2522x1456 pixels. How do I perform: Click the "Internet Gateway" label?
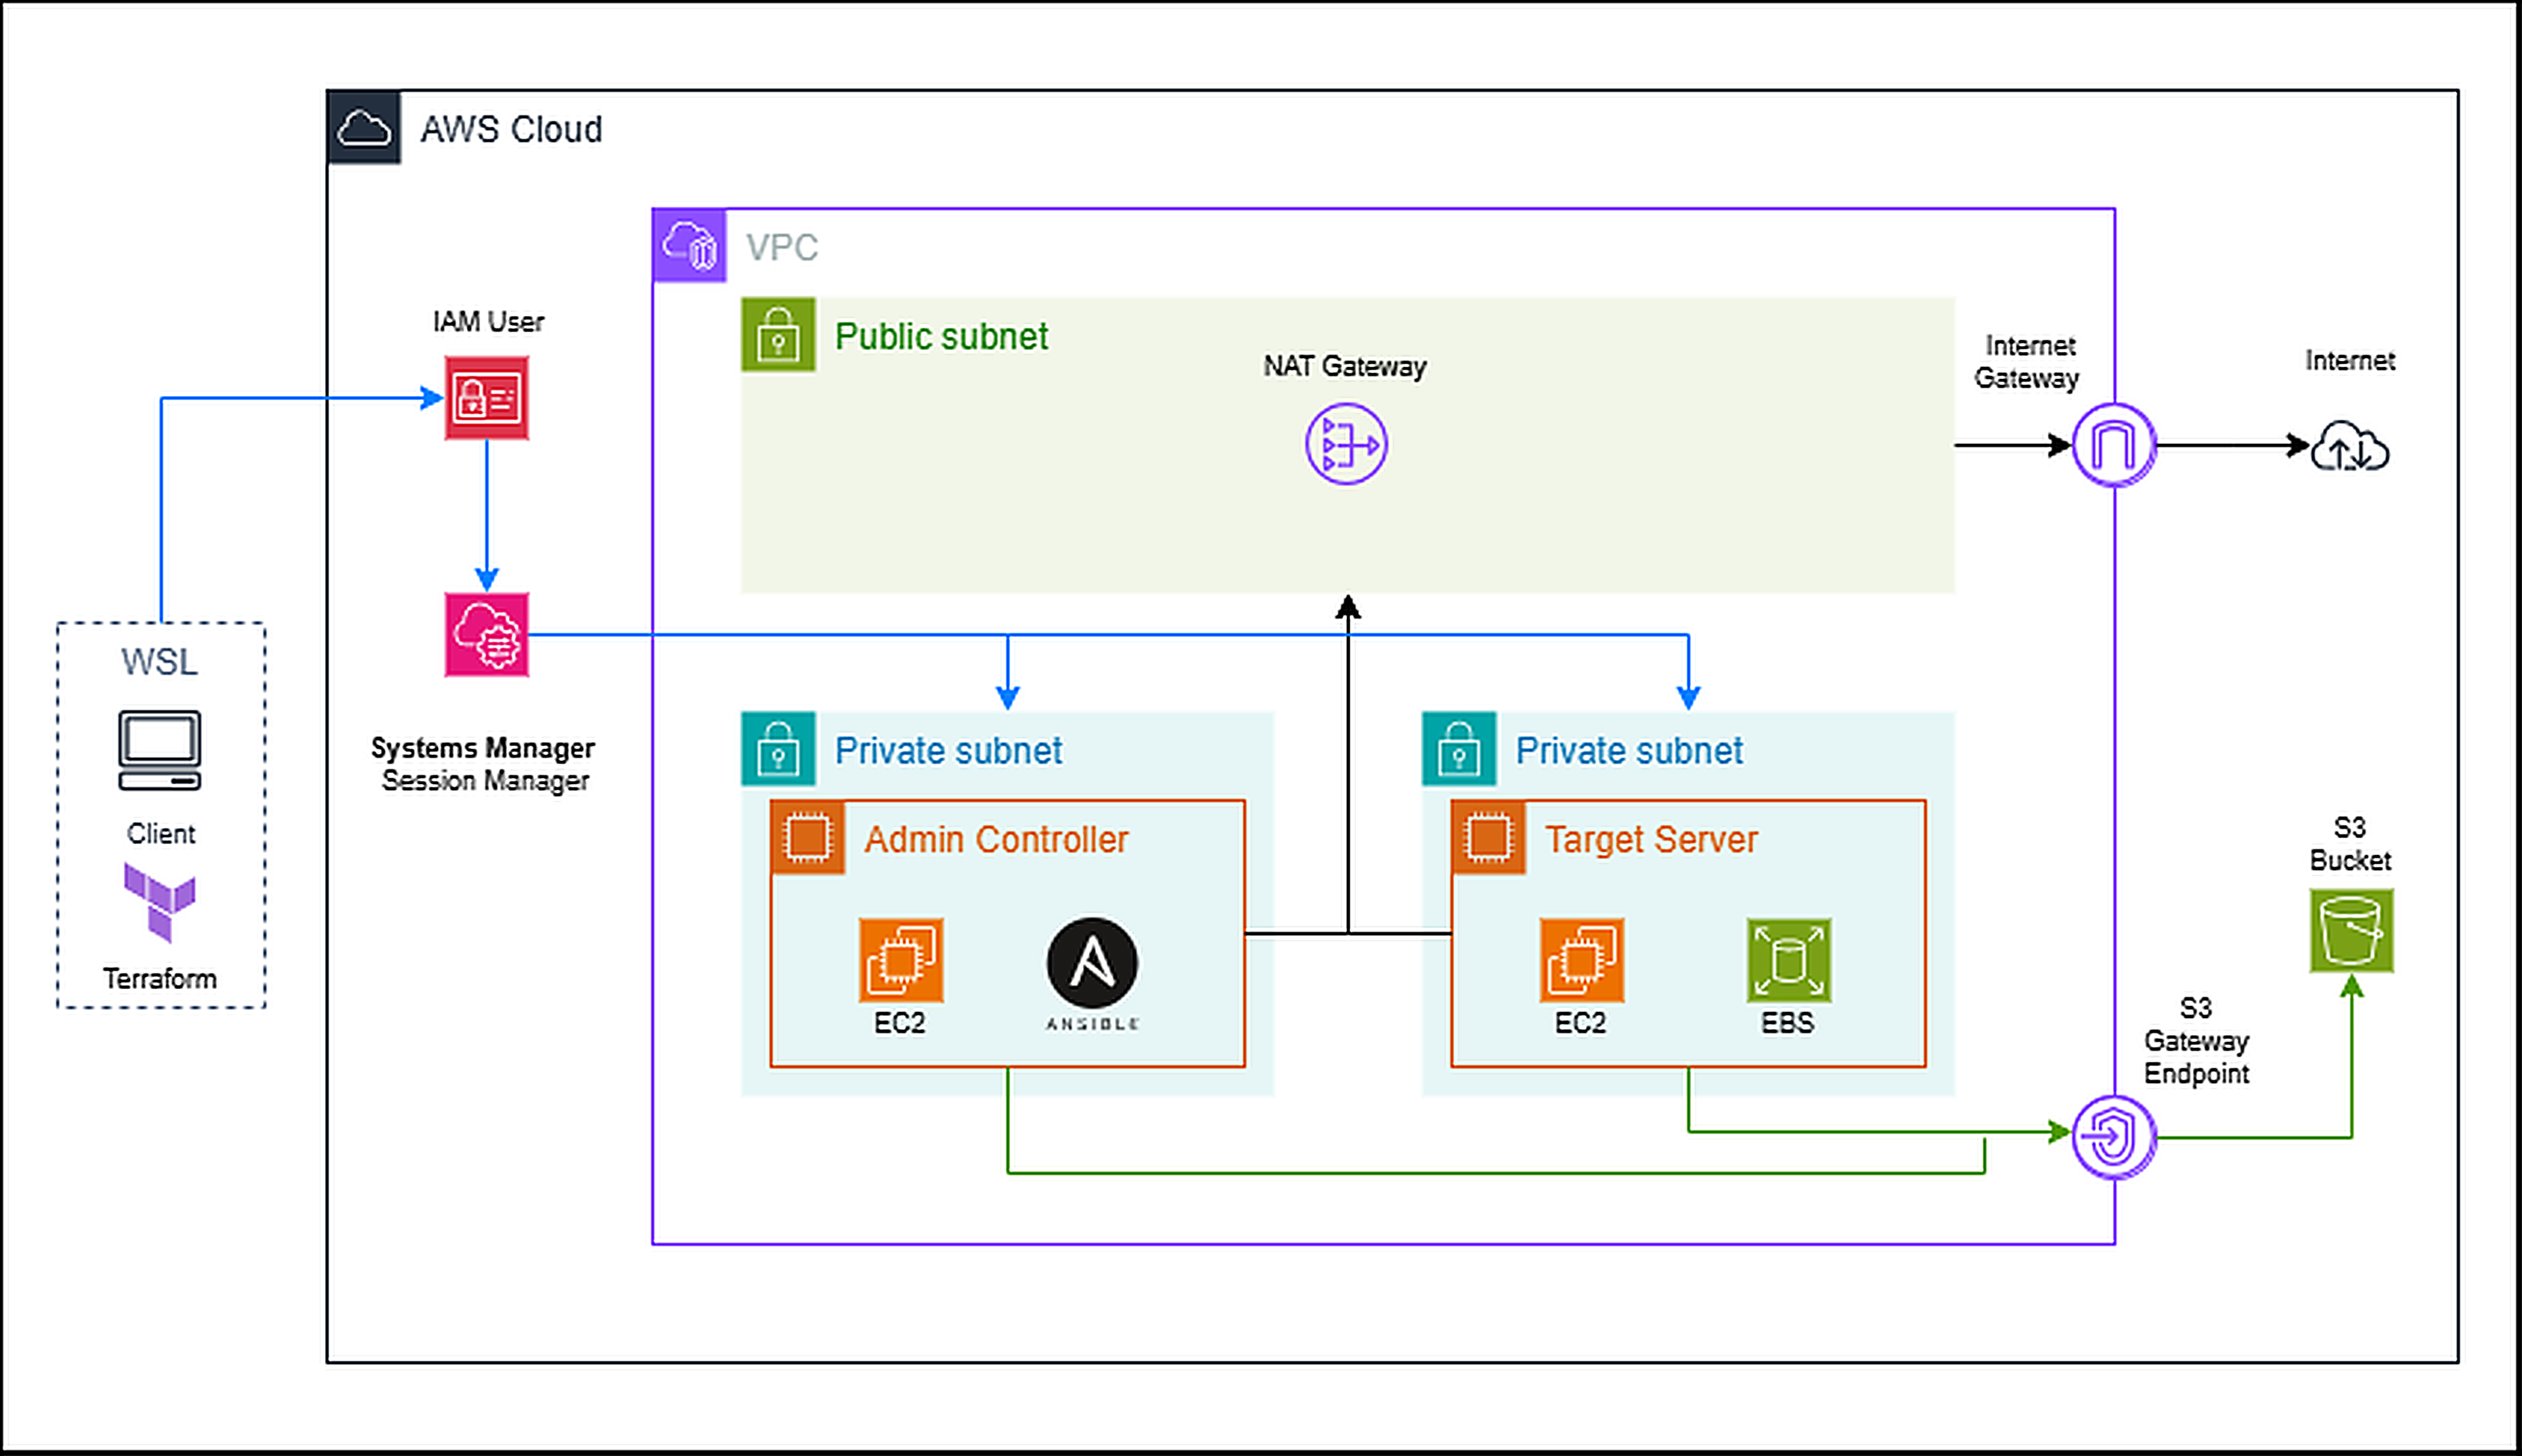(x=2027, y=361)
